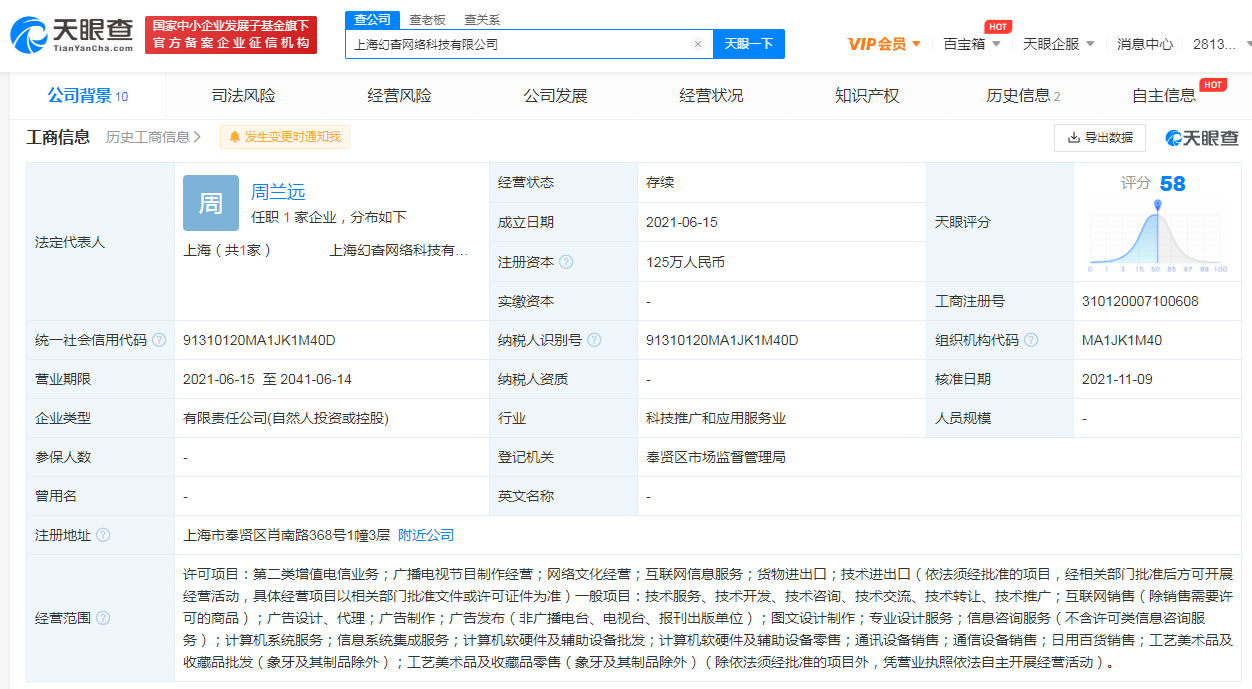Viewport: 1252px width, 689px height.
Task: Click the registered capital 125万人民币
Action: coord(685,262)
